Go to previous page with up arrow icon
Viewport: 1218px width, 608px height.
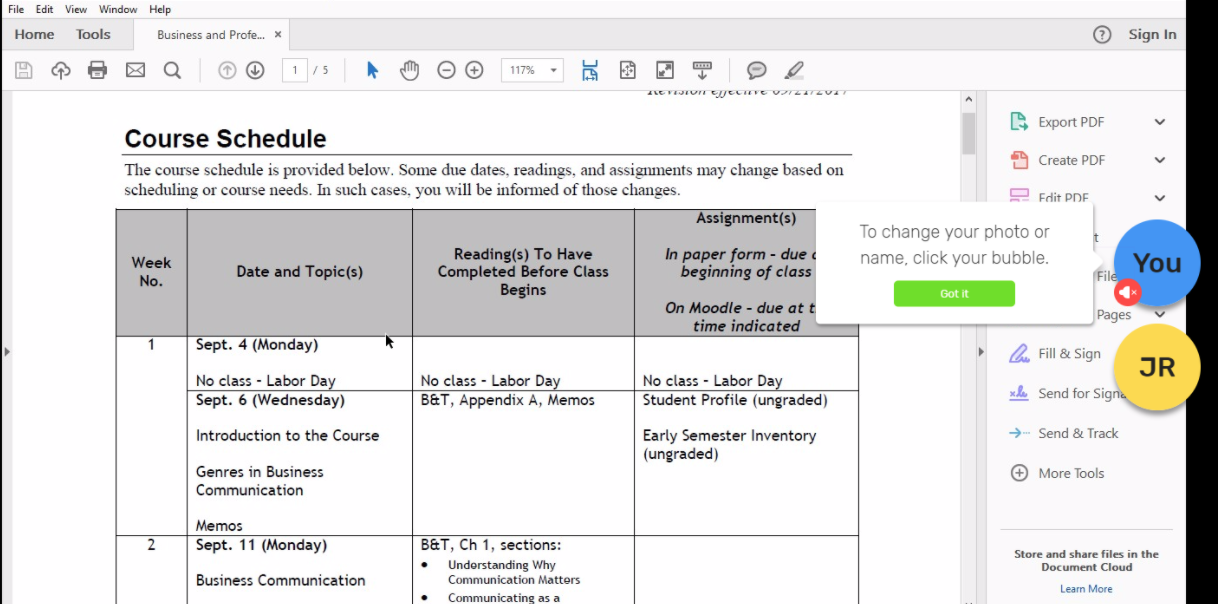coord(227,70)
